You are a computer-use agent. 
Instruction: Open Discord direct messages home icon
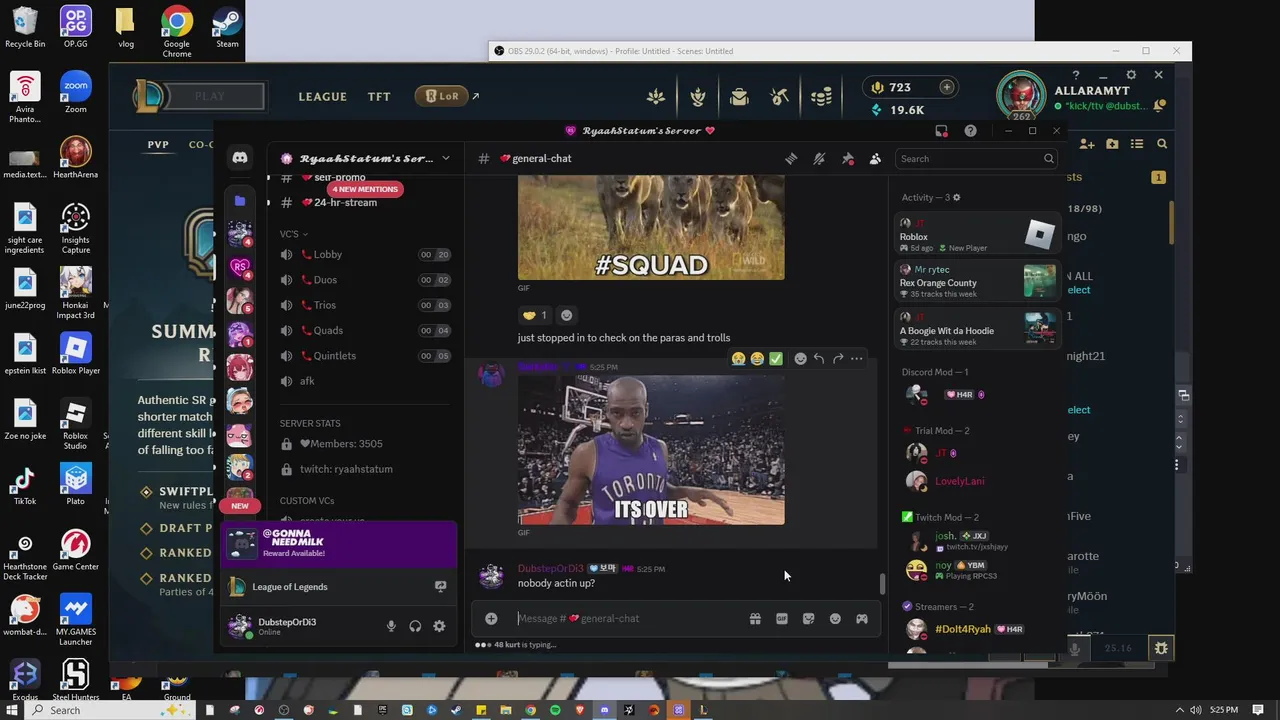(240, 158)
